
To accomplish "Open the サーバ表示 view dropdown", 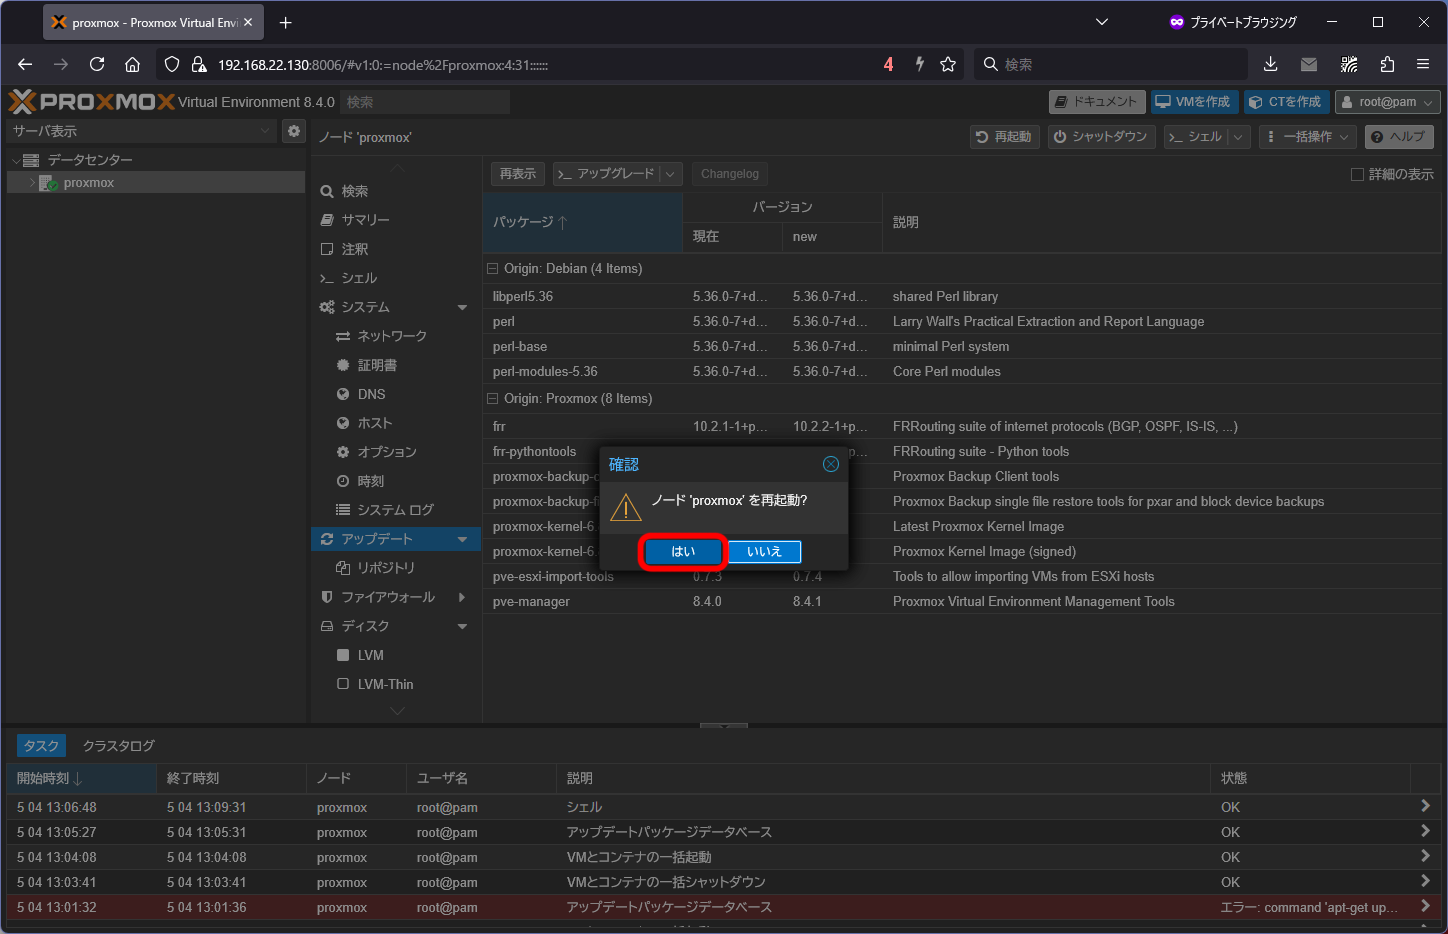I will [x=265, y=131].
